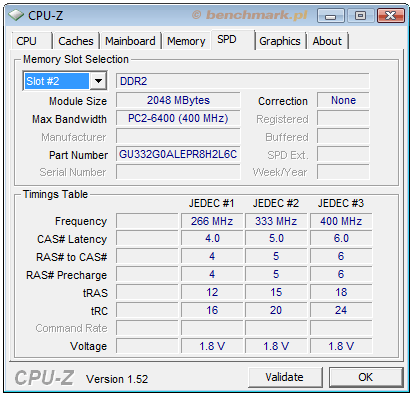Expand the Slot #2 dropdown arrow
The height and width of the screenshot is (397, 413).
[98, 81]
